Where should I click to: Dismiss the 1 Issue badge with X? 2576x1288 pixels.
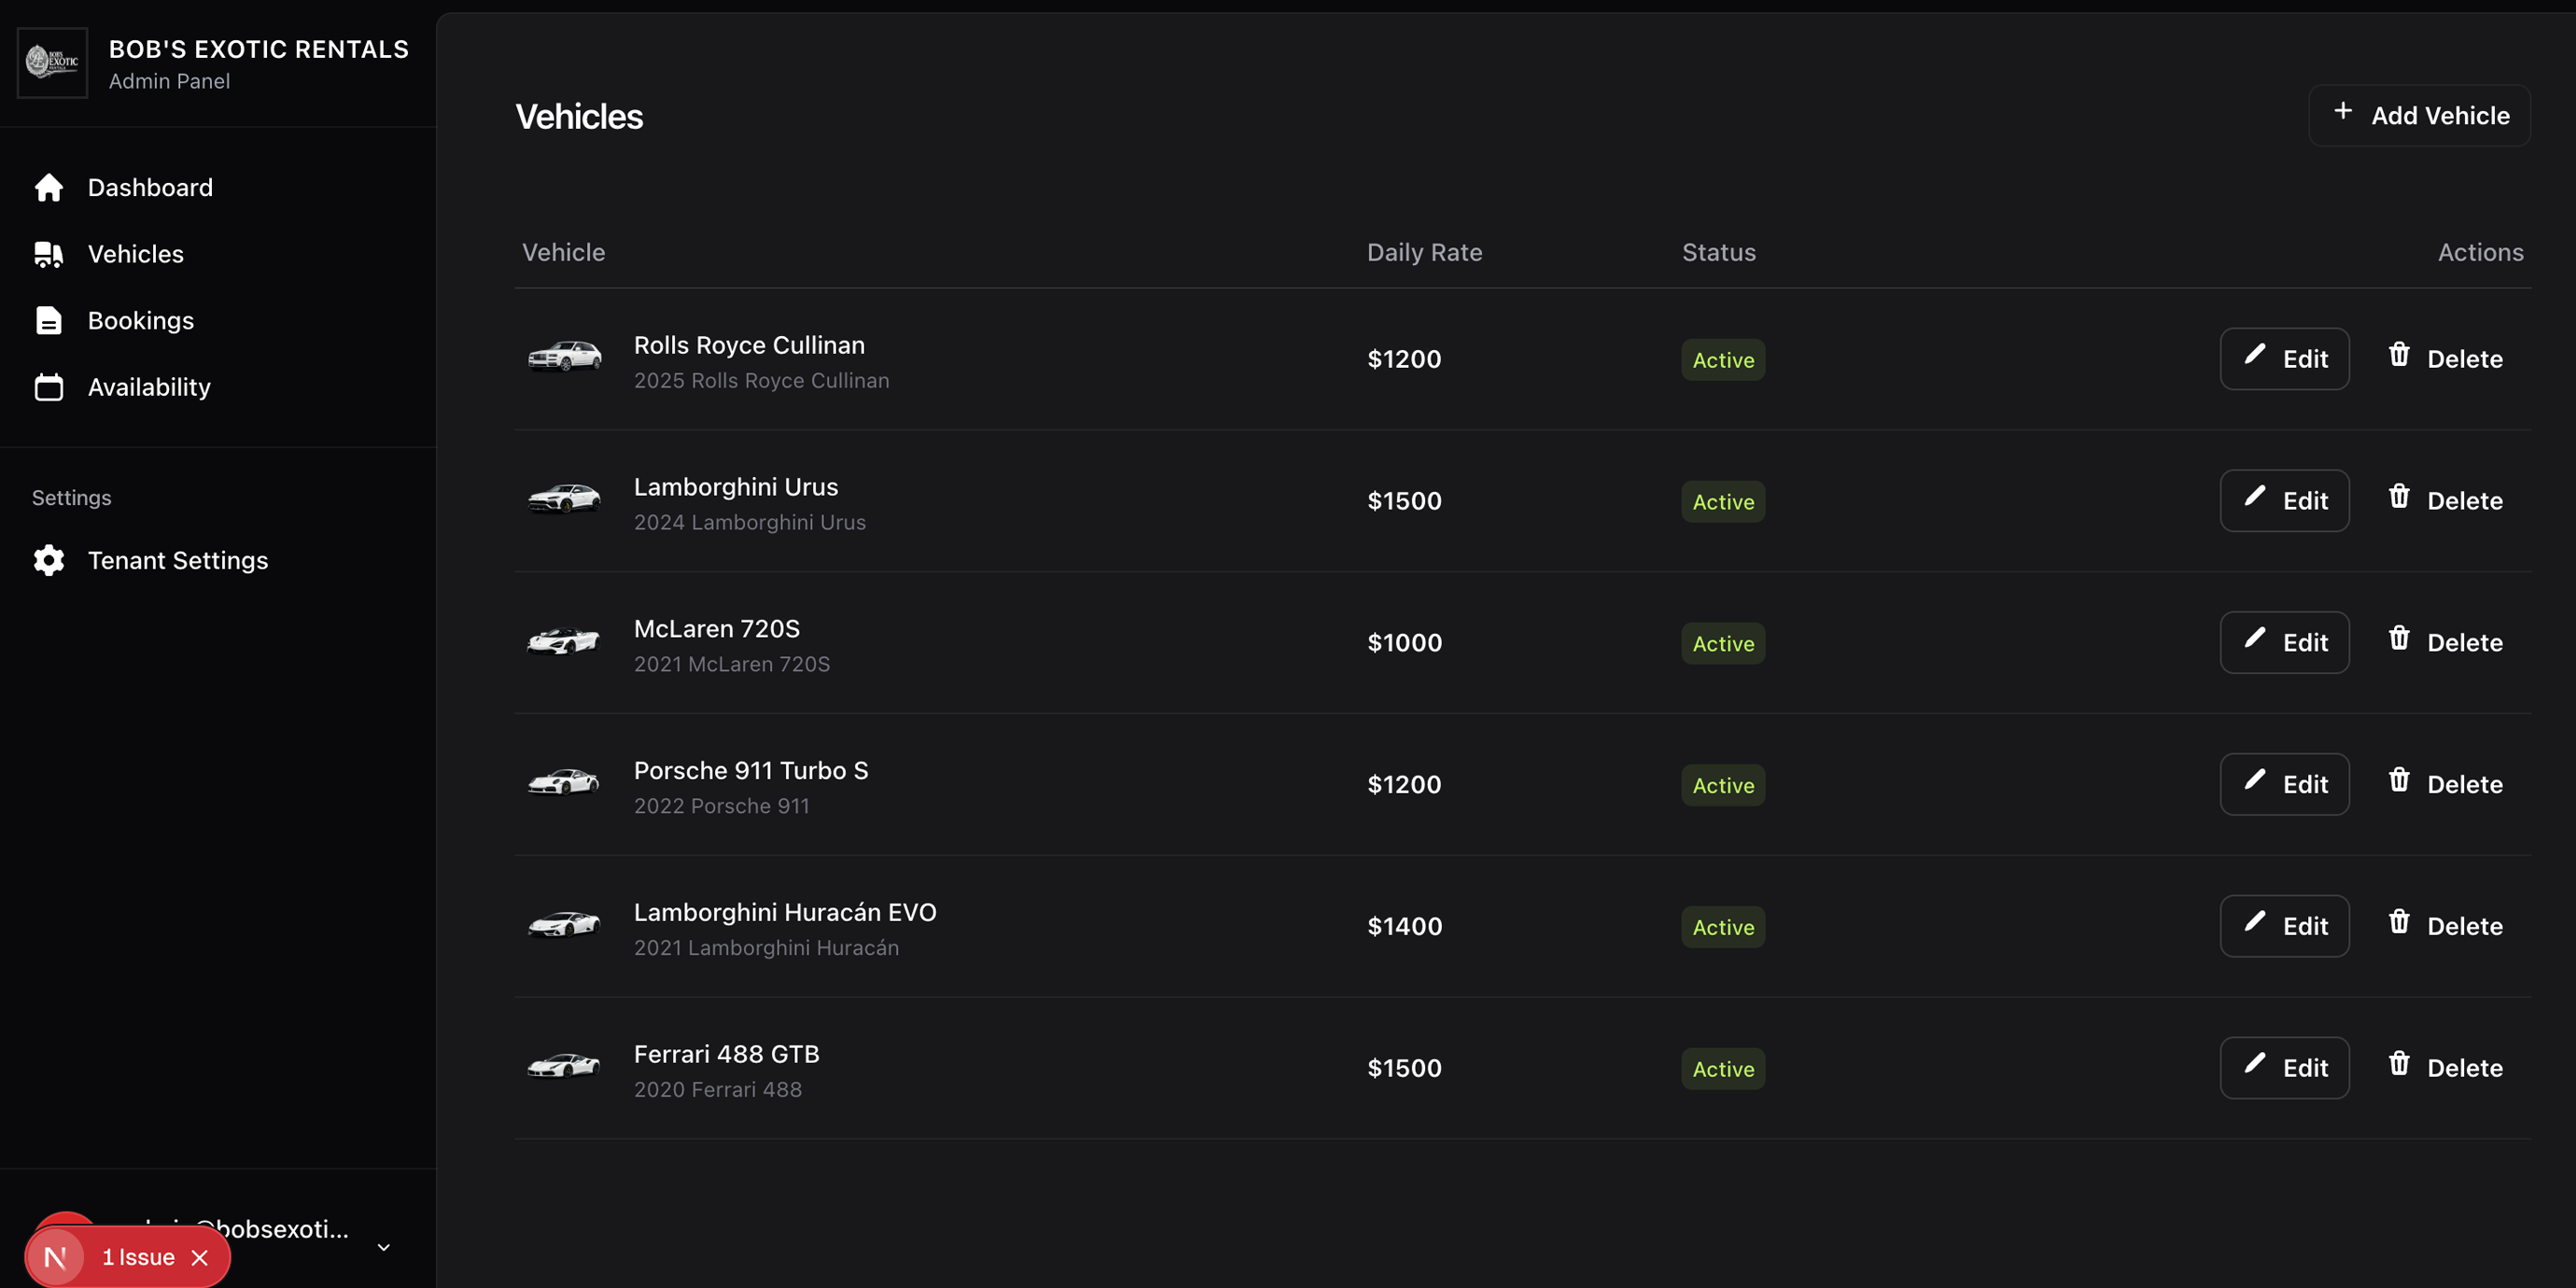pos(200,1257)
